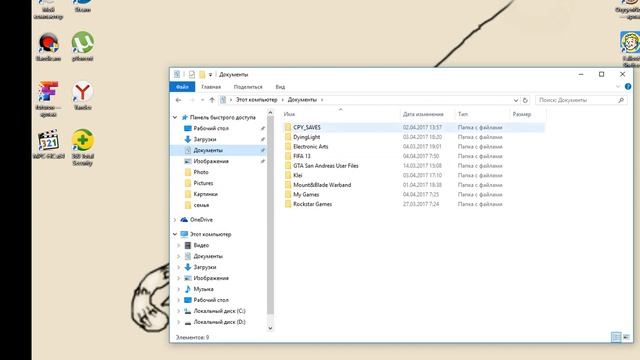Refresh the Документы folder view
This screenshot has height=360, width=640.
pyautogui.click(x=525, y=100)
